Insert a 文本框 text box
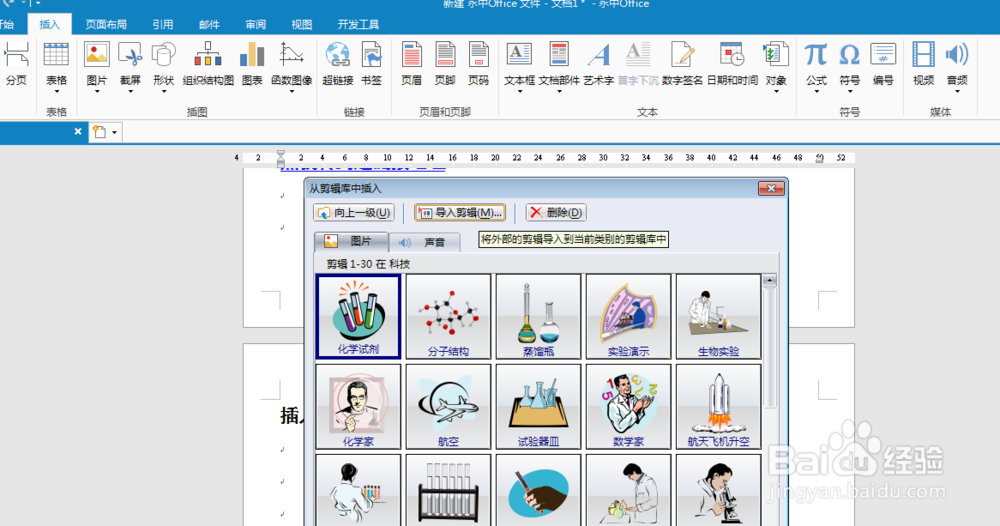The image size is (1000, 526). pyautogui.click(x=519, y=64)
